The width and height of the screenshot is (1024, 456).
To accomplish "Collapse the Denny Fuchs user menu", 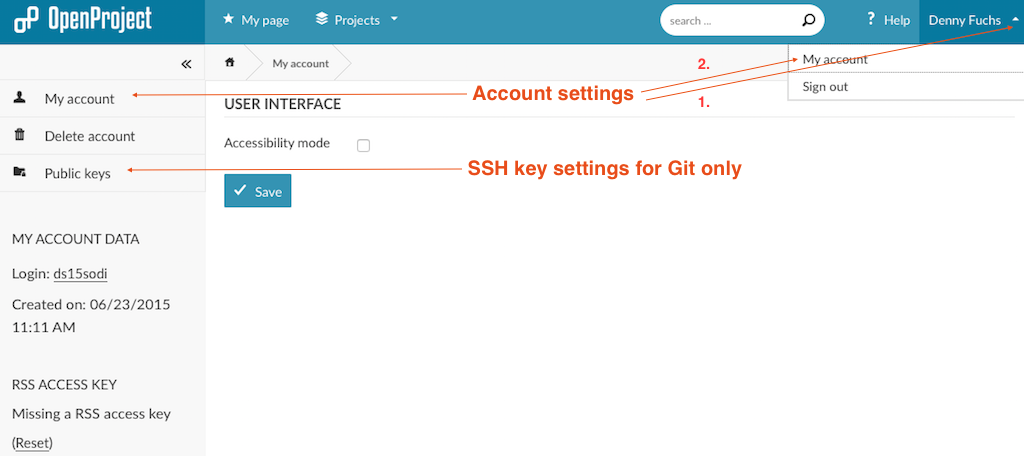I will (x=1014, y=20).
